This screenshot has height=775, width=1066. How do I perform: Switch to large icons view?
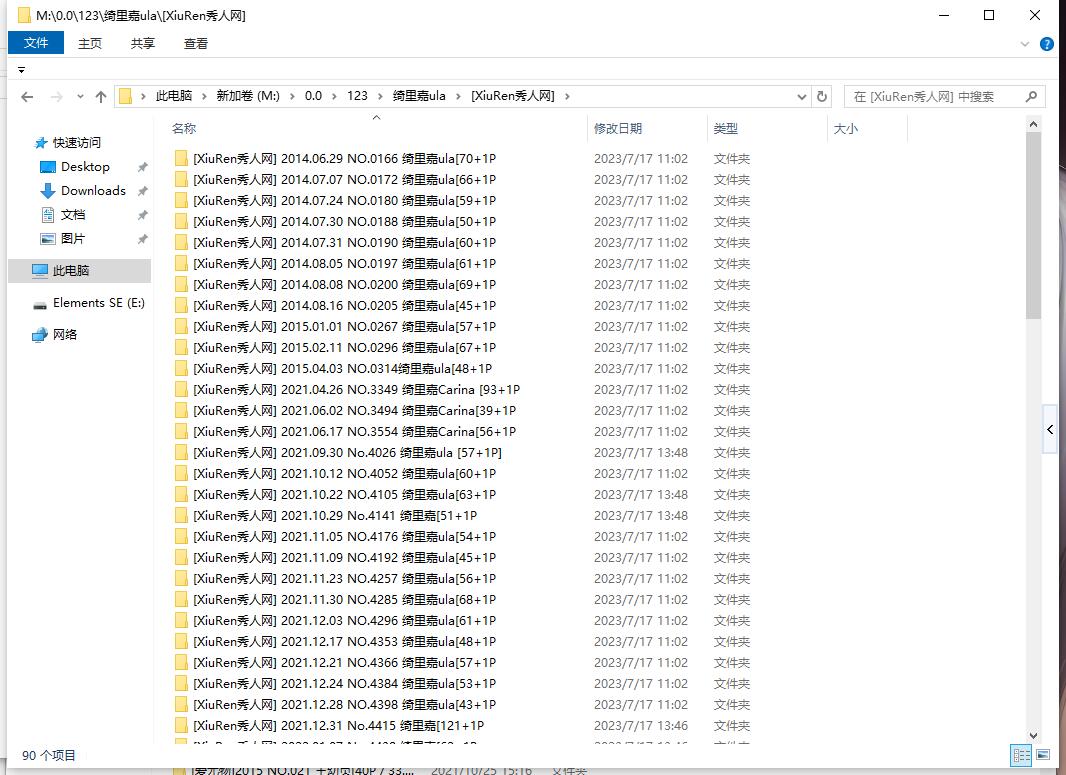click(x=1043, y=755)
